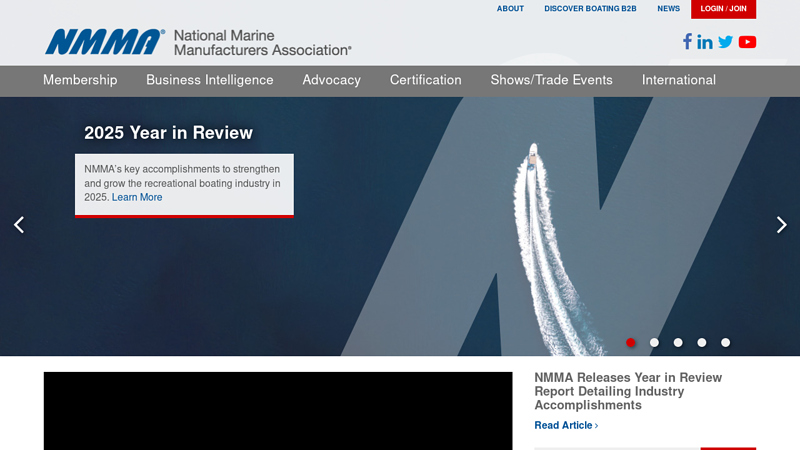Click National Marine Manufacturers Association text

pyautogui.click(x=262, y=43)
